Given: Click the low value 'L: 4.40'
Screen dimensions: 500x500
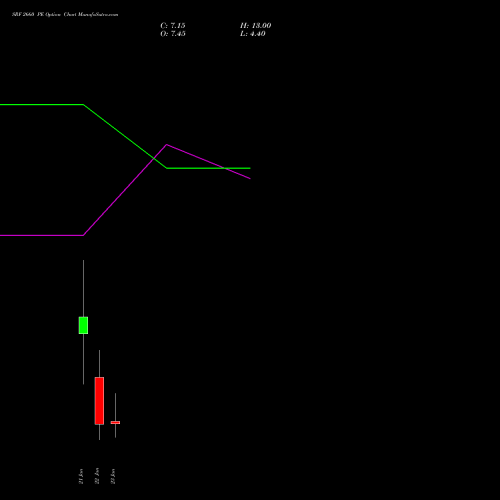Looking at the screenshot, I should click(253, 34).
